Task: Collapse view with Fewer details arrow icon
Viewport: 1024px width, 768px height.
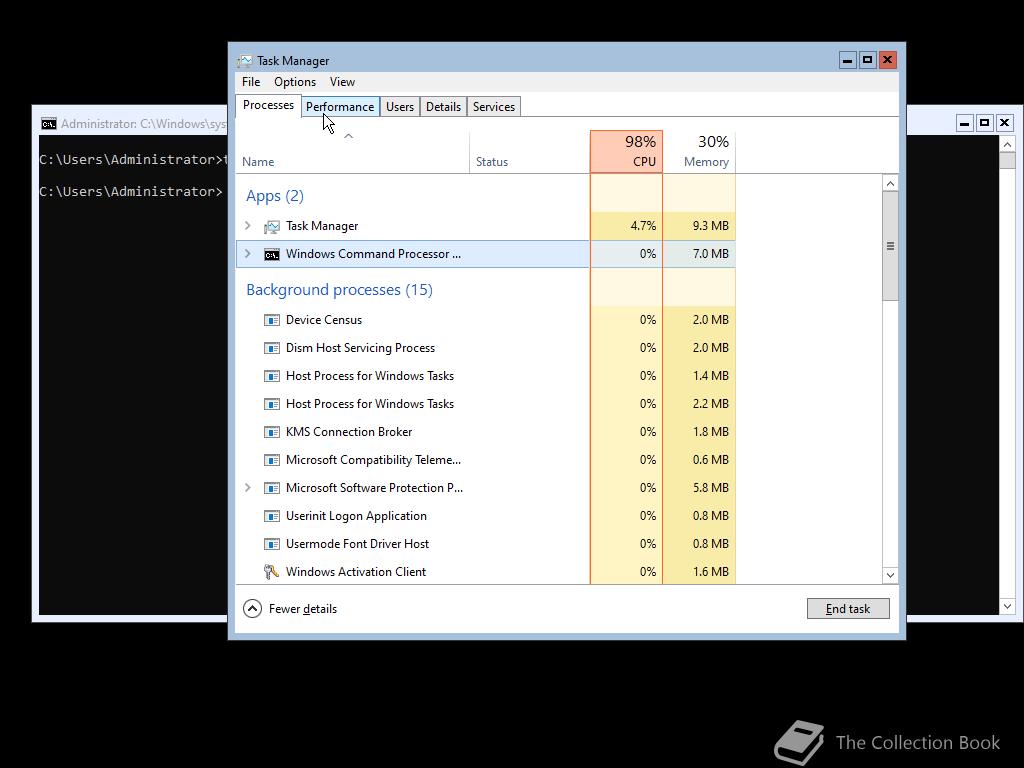Action: (x=253, y=609)
